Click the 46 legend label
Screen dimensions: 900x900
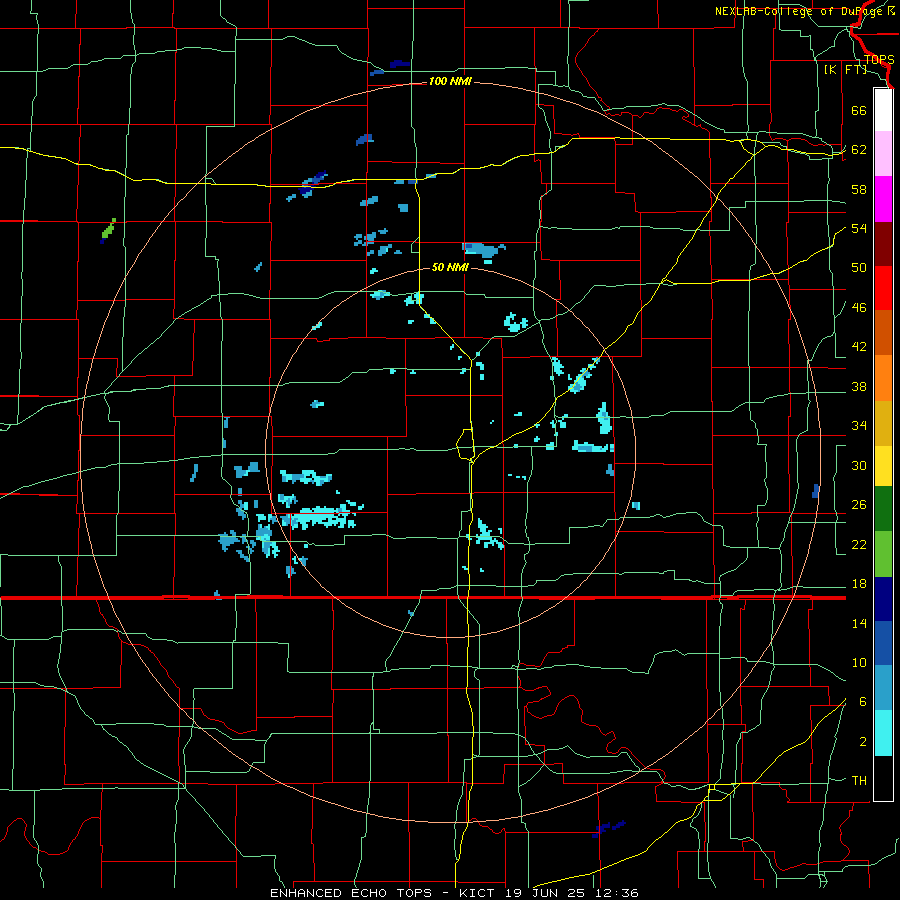[x=859, y=308]
